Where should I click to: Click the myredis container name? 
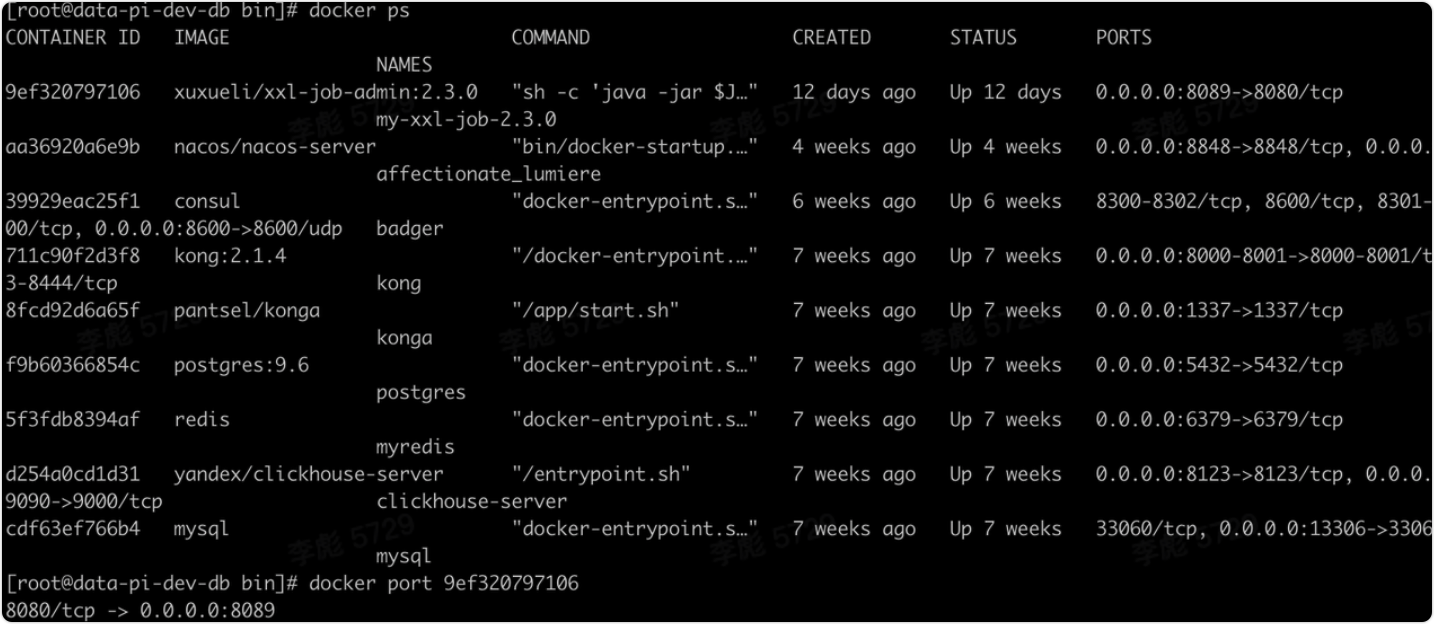pyautogui.click(x=415, y=446)
